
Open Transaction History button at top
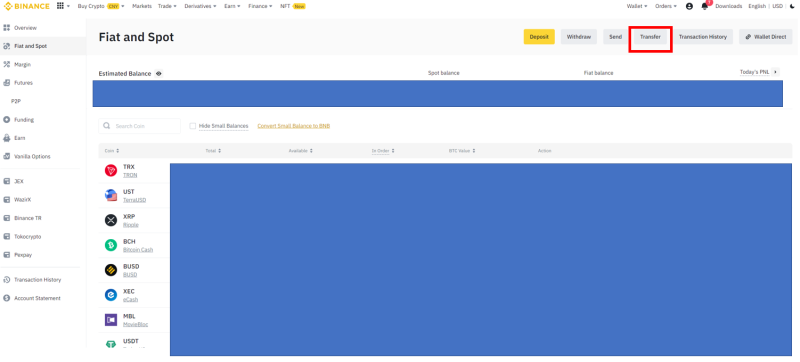[703, 37]
